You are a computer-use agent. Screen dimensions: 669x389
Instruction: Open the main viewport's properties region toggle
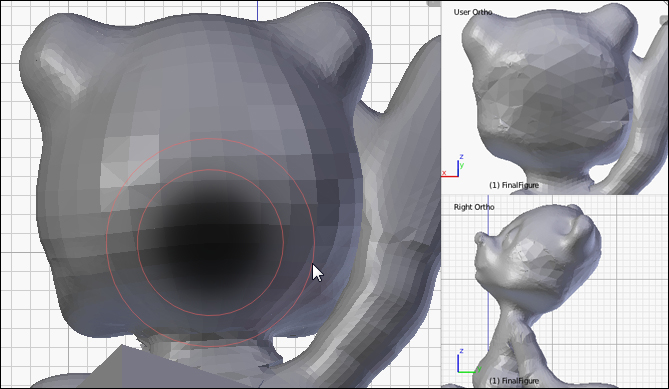coord(434,3)
